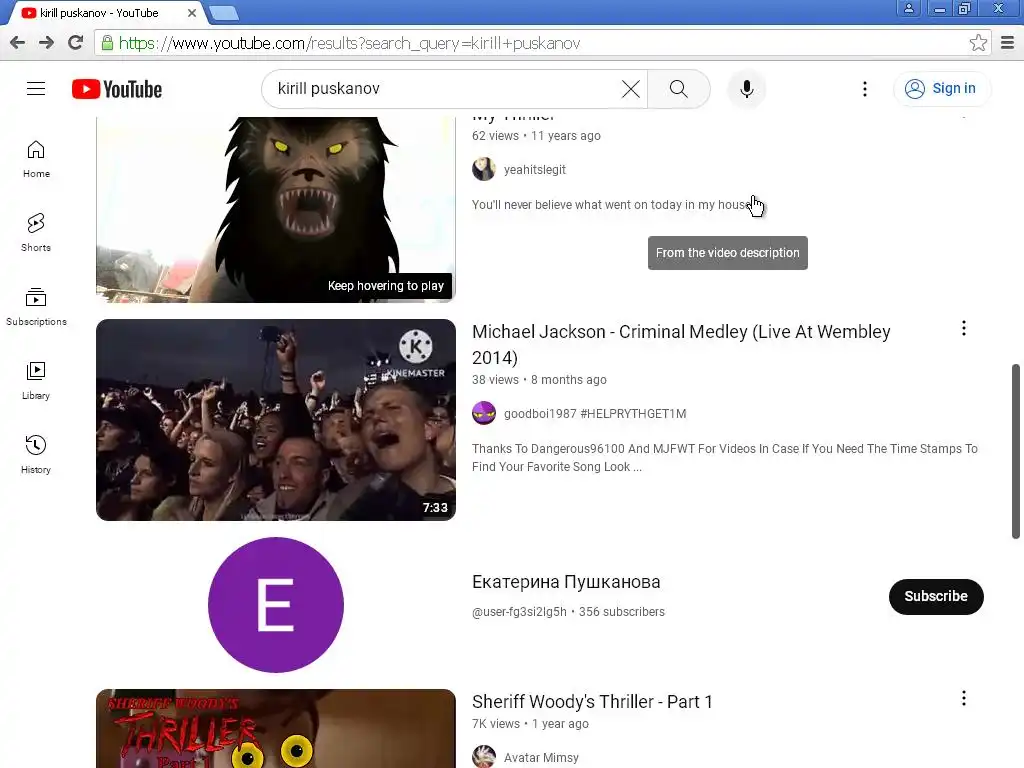Click '@user-fg3si2lg5h • 356 subscribers' text

click(x=568, y=612)
